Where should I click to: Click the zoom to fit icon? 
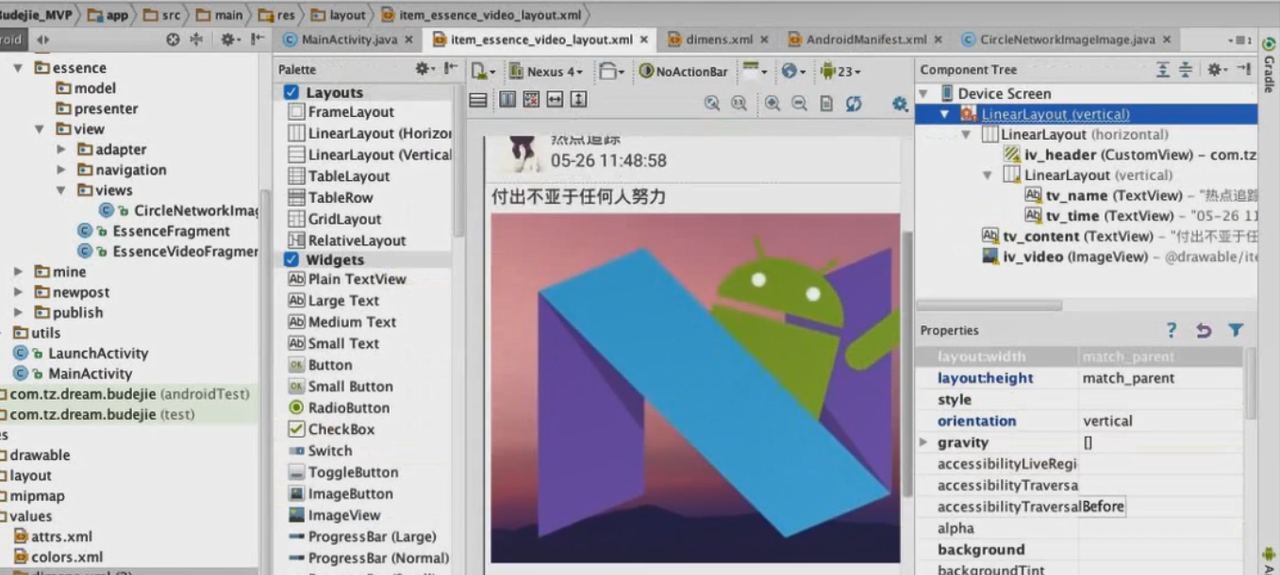[712, 103]
